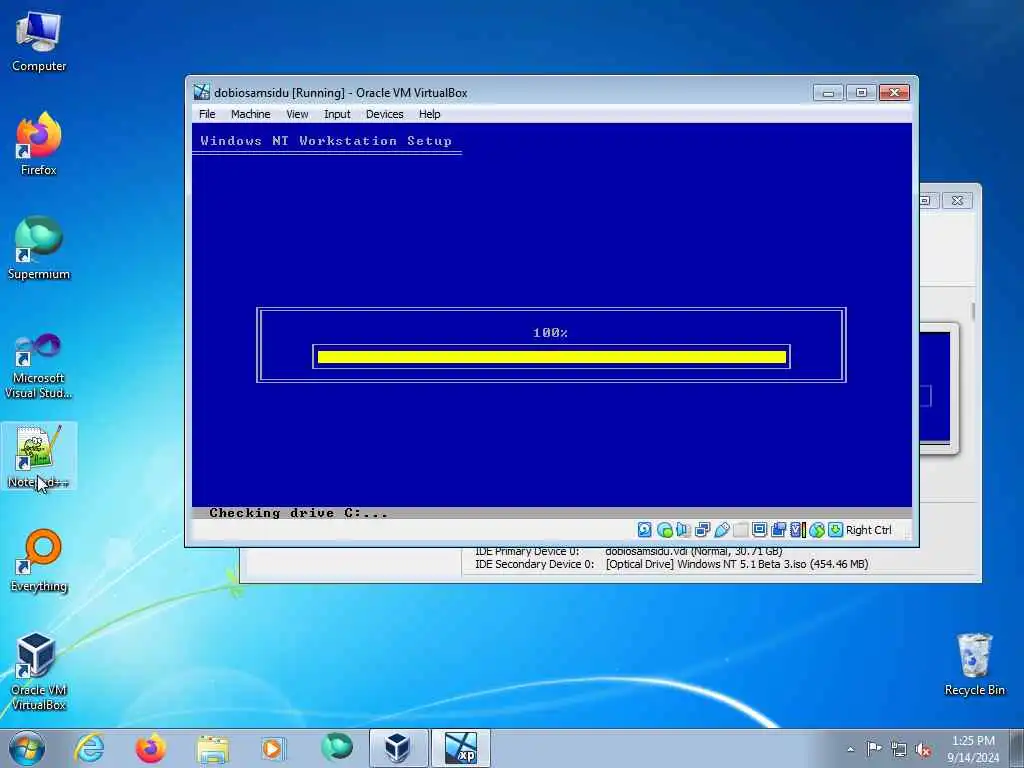
Task: Open Windows Media Player from the taskbar
Action: (x=274, y=748)
